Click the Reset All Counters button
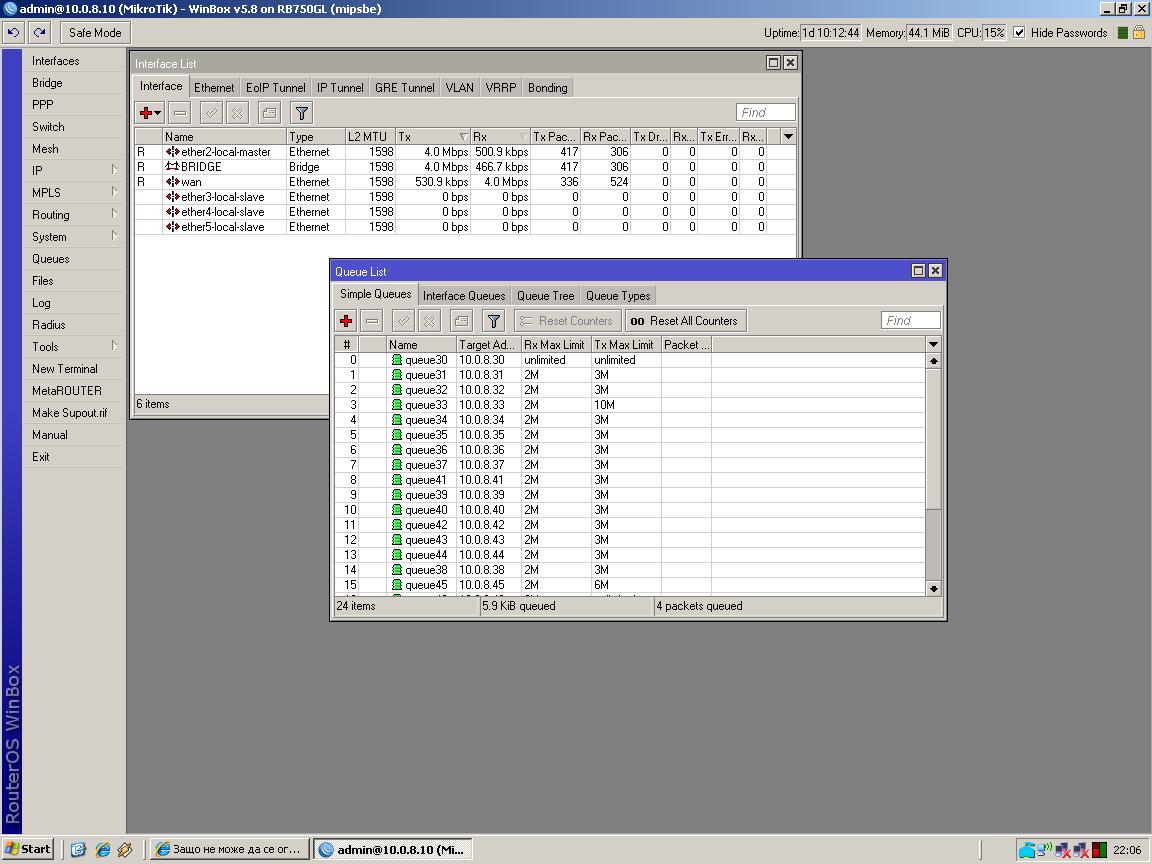1152x864 pixels. pos(685,321)
